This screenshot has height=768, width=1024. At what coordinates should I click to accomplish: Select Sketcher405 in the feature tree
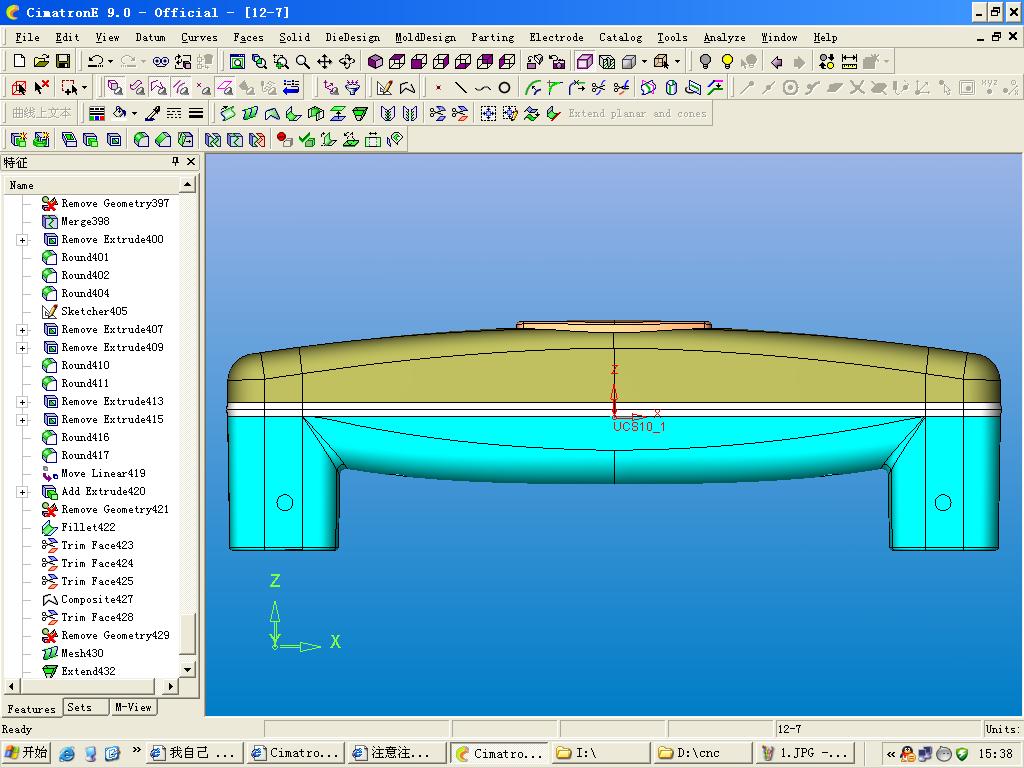94,311
